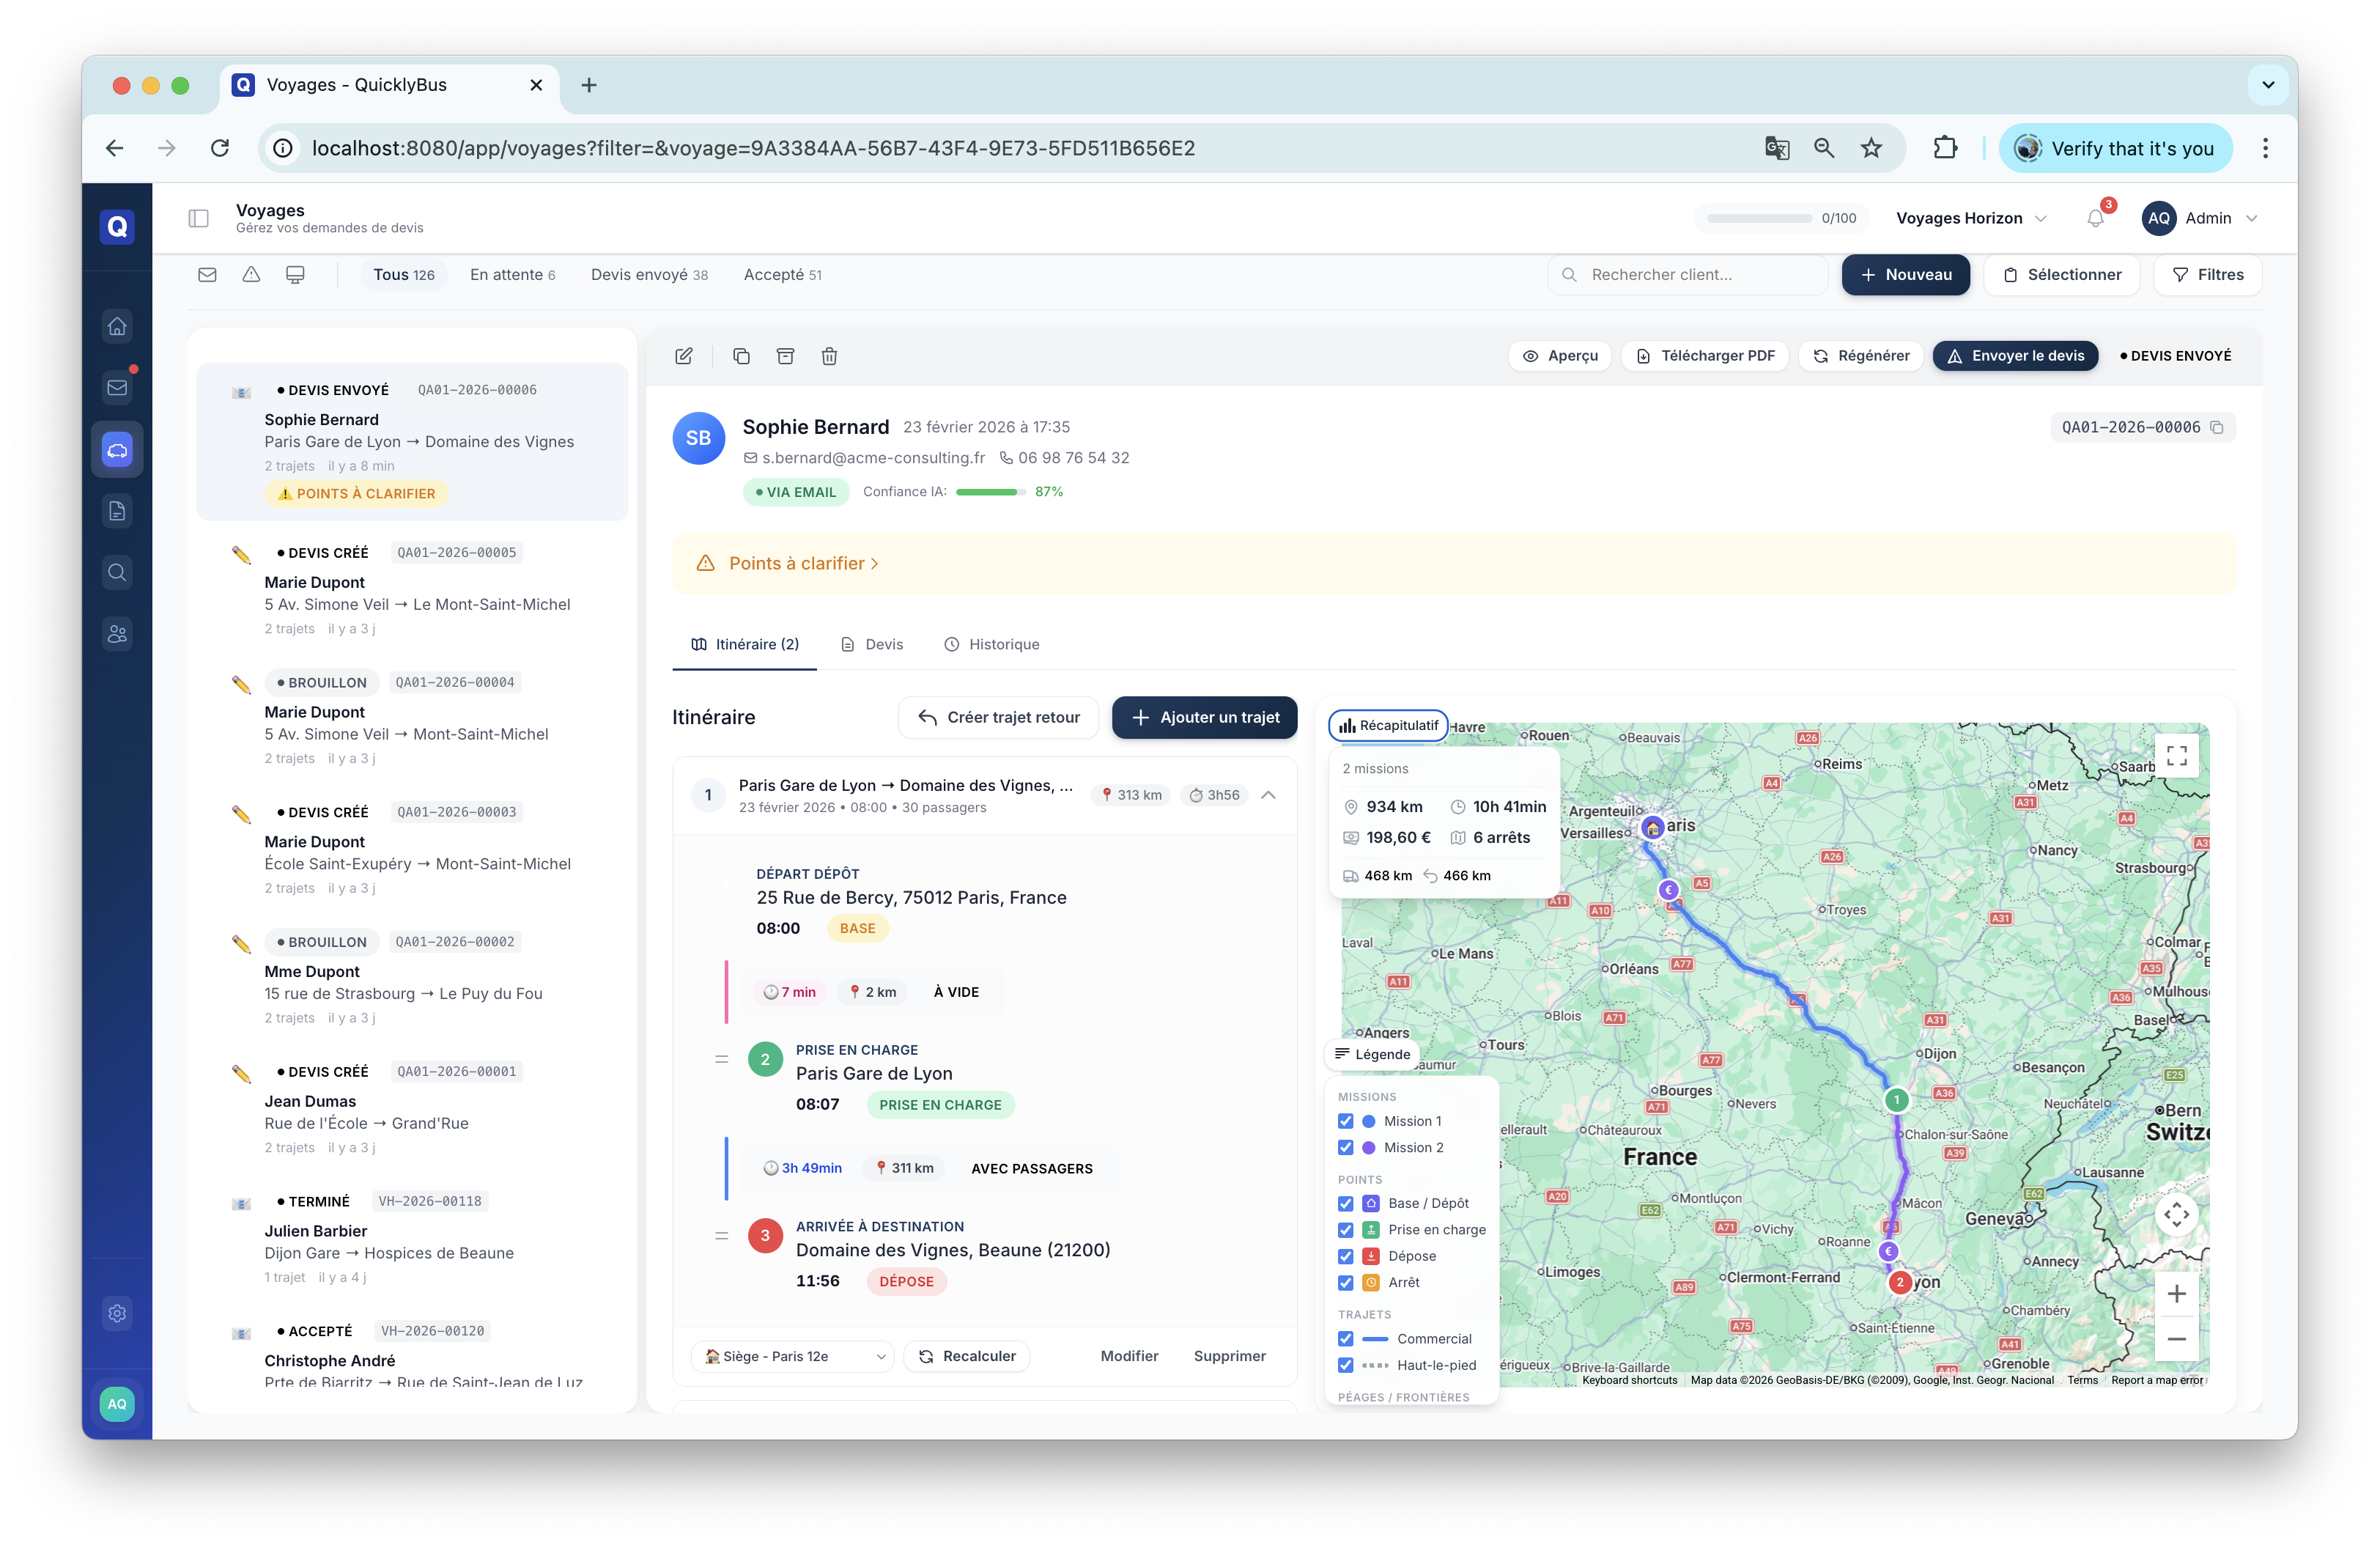Show Tous 126 voyages tab
This screenshot has width=2380, height=1548.
404,275
